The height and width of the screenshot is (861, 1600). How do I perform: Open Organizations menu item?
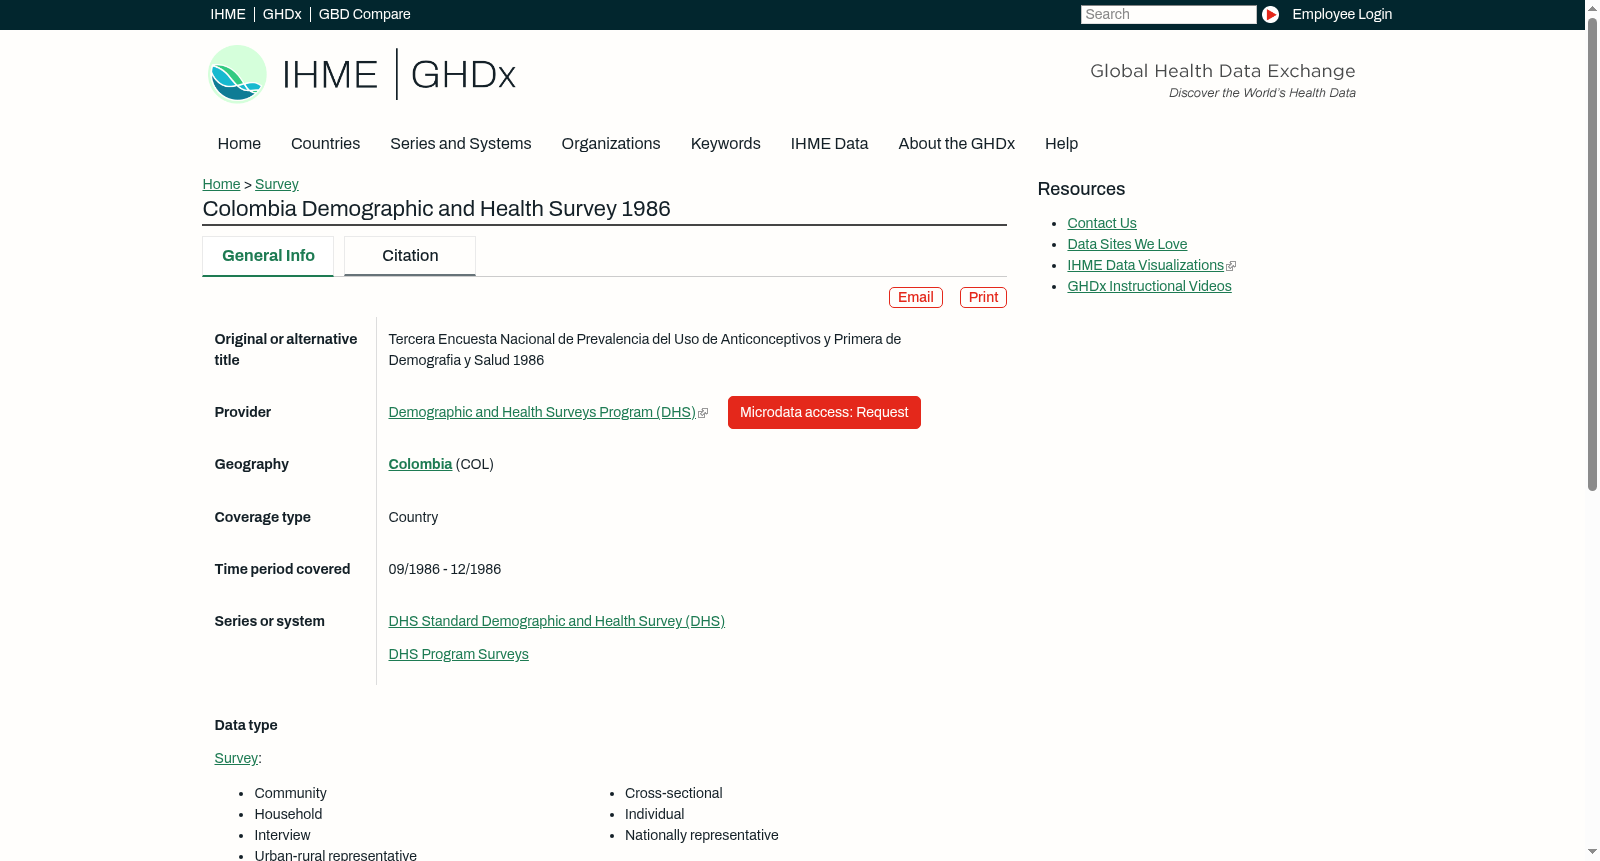pyautogui.click(x=611, y=143)
